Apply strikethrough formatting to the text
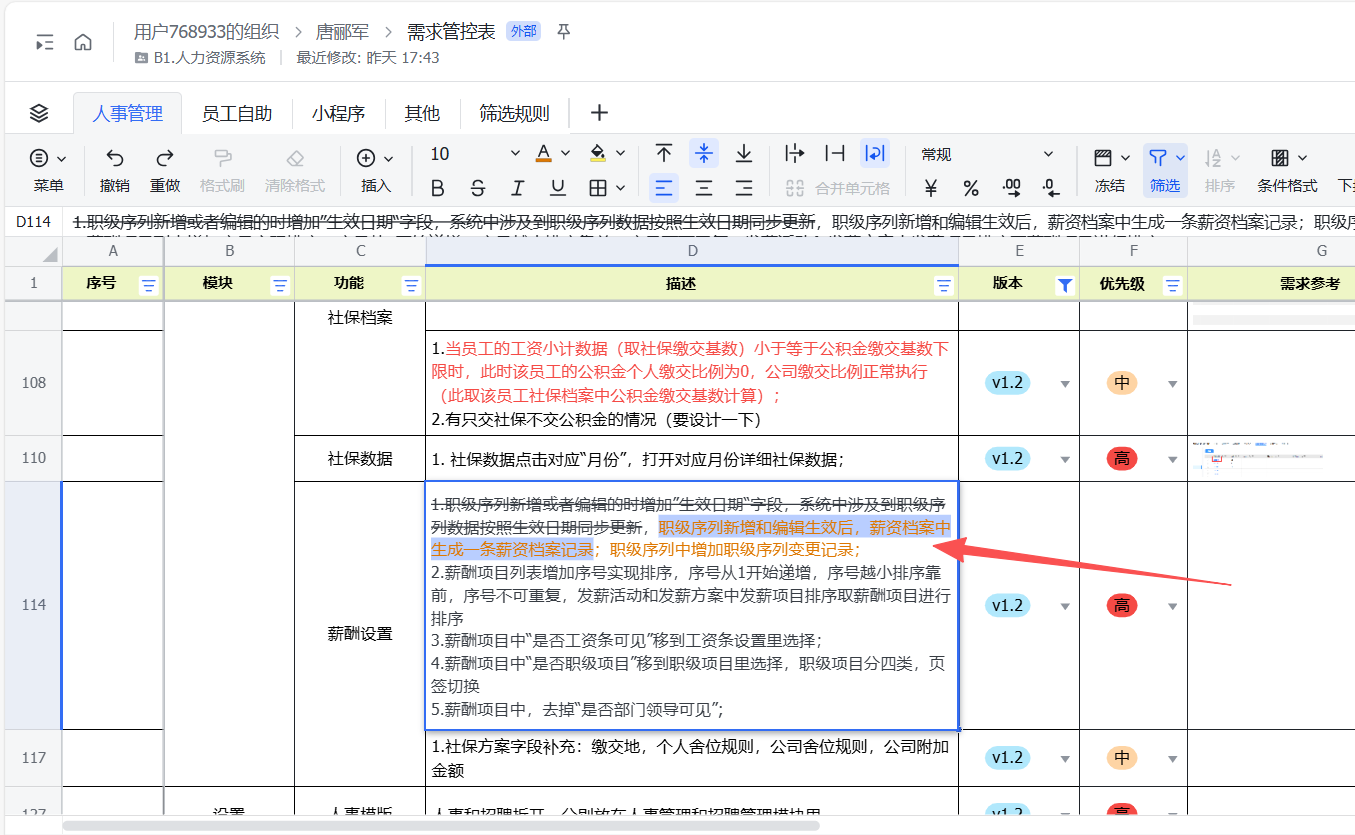1355x835 pixels. [x=478, y=188]
